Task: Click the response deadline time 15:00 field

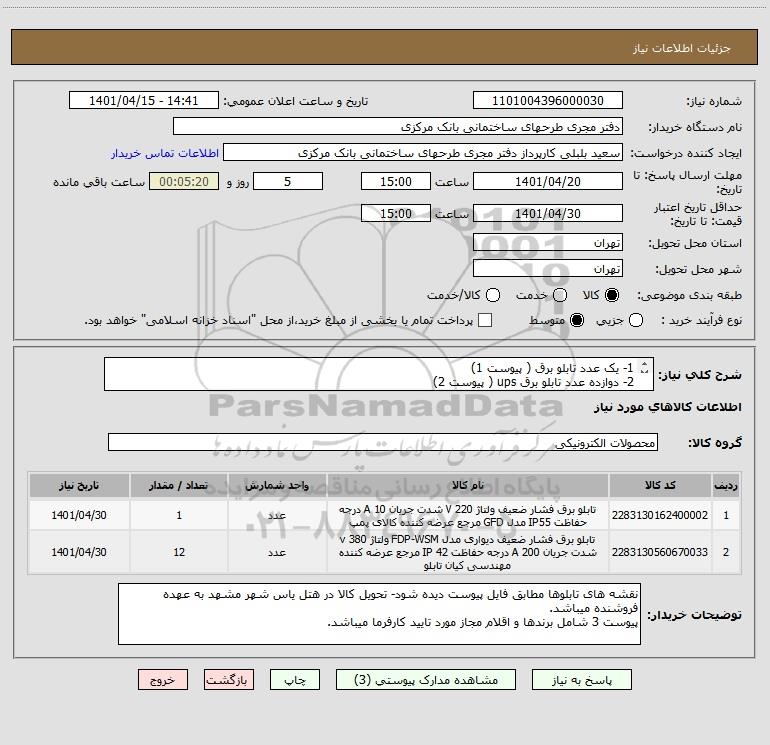Action: point(396,181)
